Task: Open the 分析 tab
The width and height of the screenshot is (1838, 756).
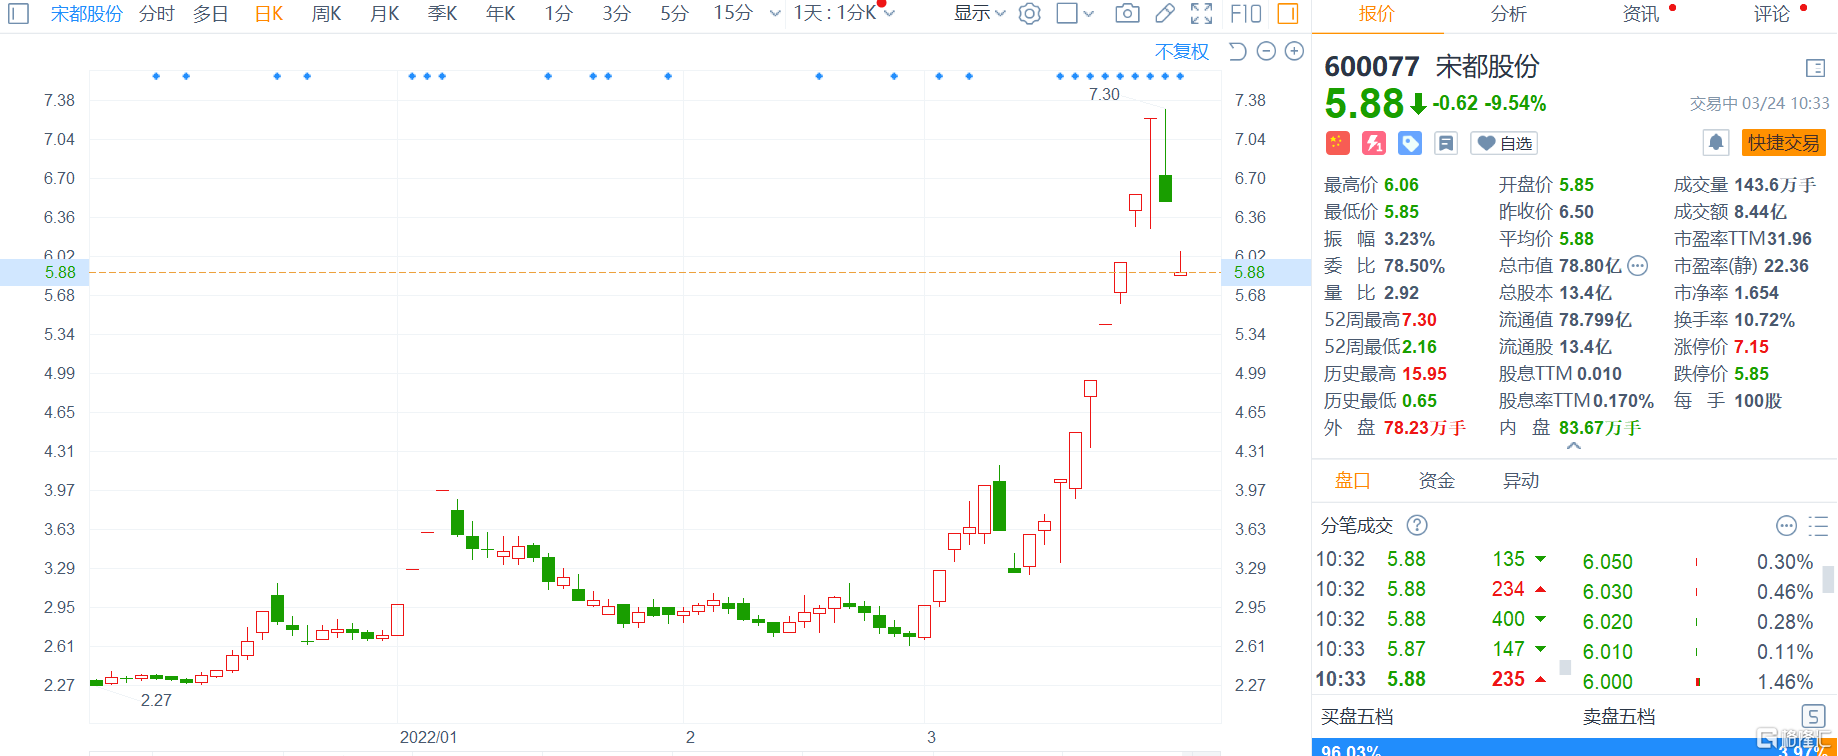Action: point(1508,14)
